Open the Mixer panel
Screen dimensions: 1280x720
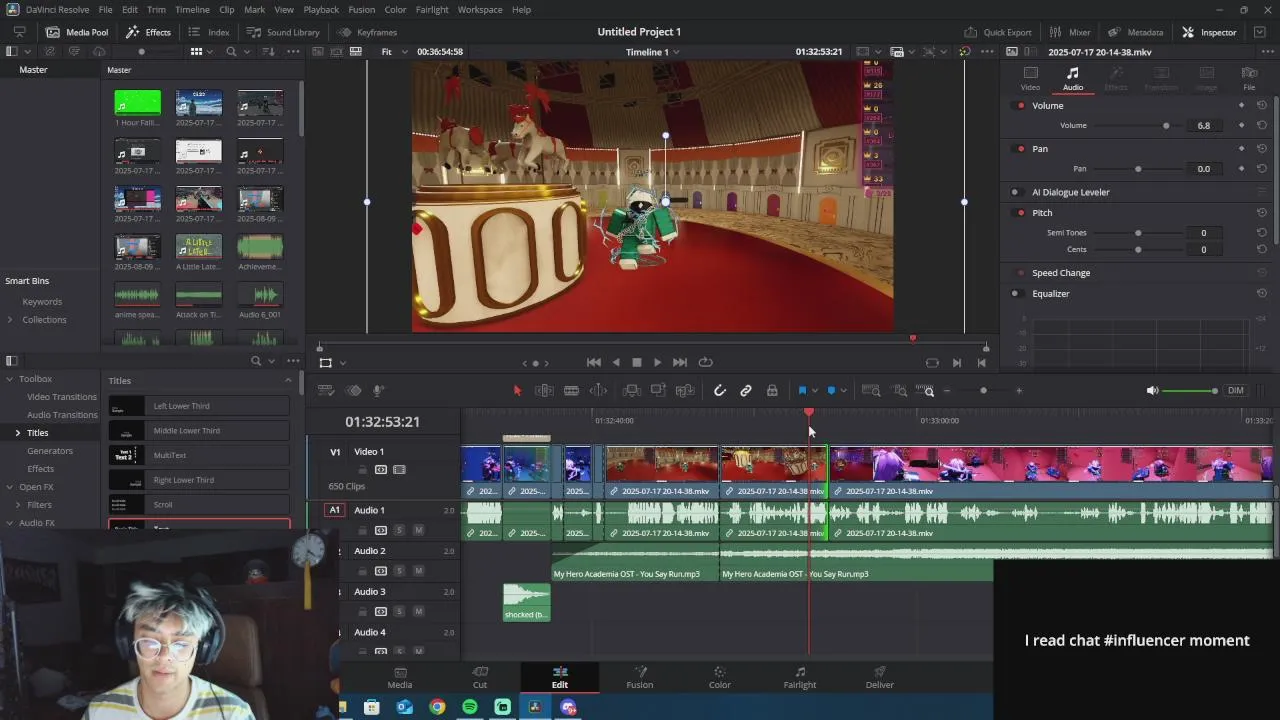click(x=1070, y=32)
